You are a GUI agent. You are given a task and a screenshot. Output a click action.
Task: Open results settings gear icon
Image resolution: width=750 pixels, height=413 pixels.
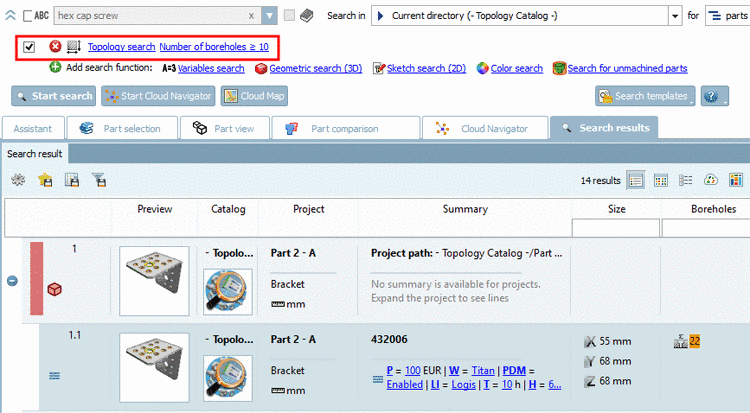tap(18, 180)
